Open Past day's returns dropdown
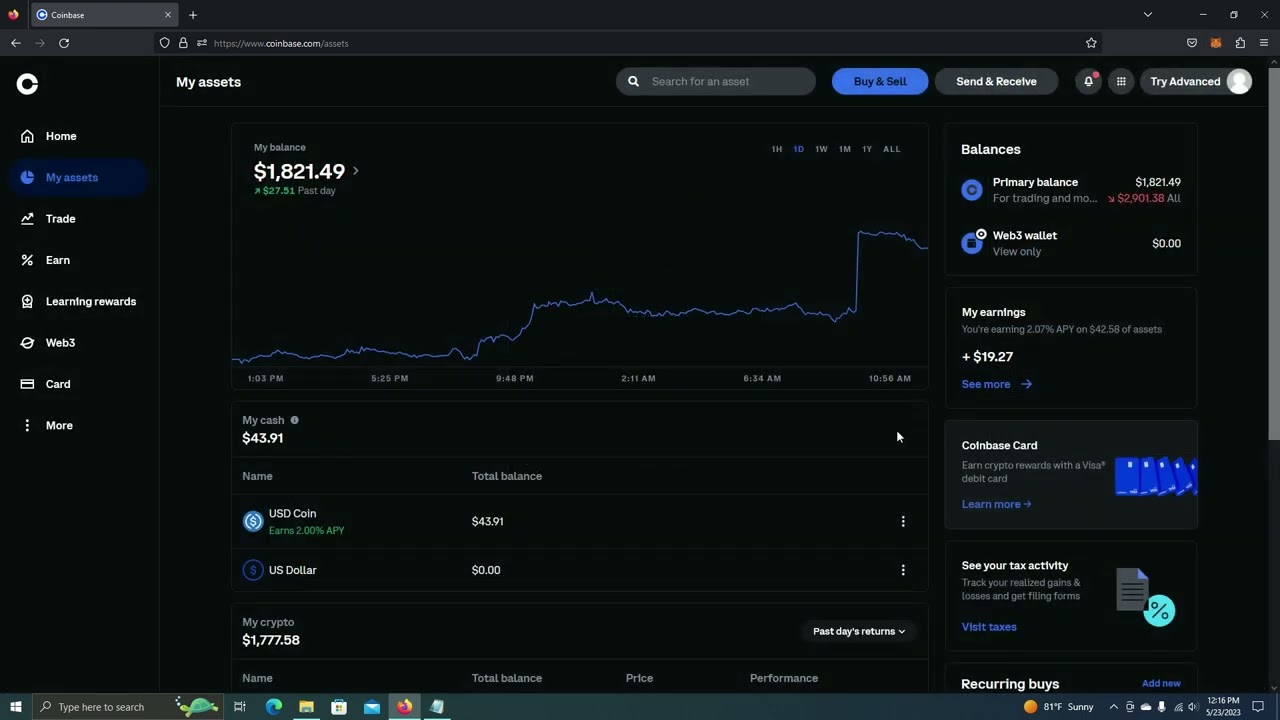Image resolution: width=1280 pixels, height=720 pixels. [x=859, y=631]
